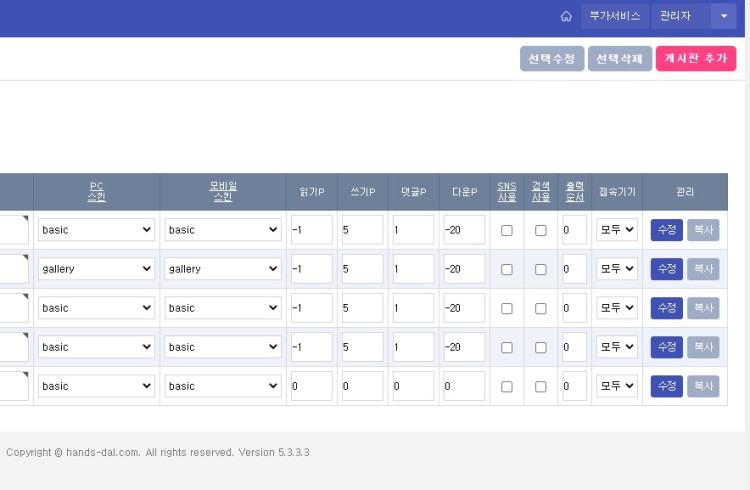Open the admin account dropdown arrow
The image size is (750, 490).
coord(723,17)
